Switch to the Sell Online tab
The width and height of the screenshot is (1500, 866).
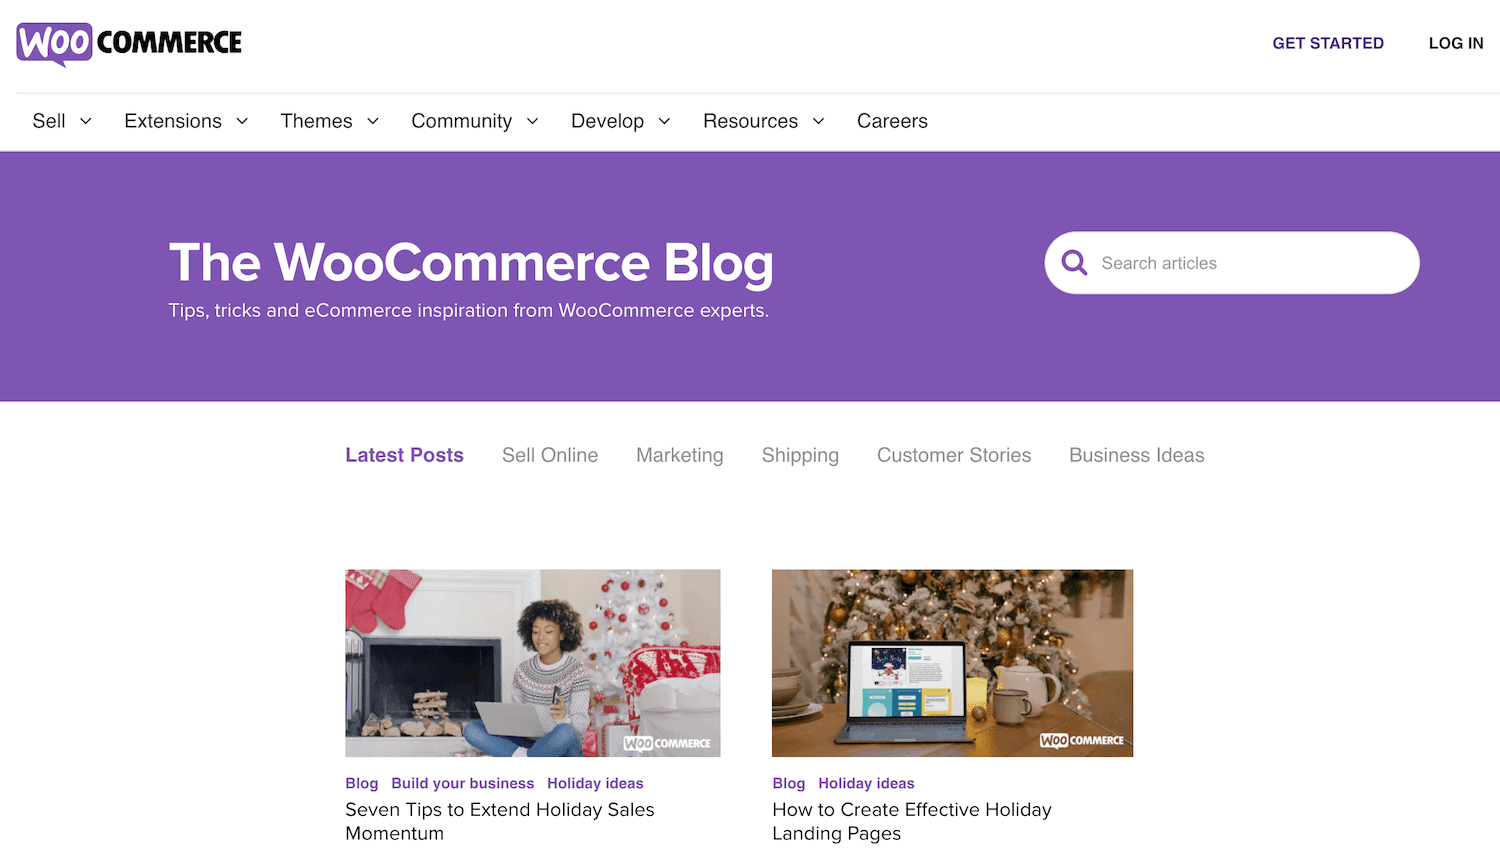click(x=550, y=455)
